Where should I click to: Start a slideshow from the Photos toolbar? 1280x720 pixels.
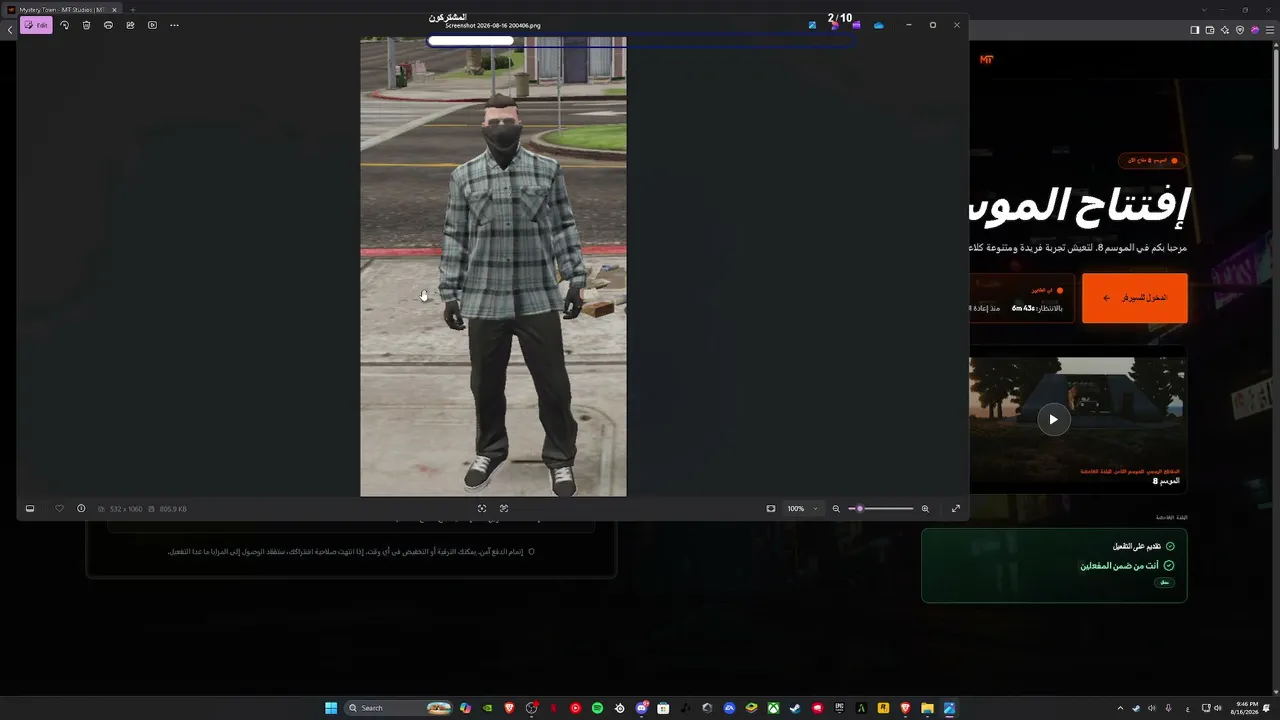click(x=152, y=25)
